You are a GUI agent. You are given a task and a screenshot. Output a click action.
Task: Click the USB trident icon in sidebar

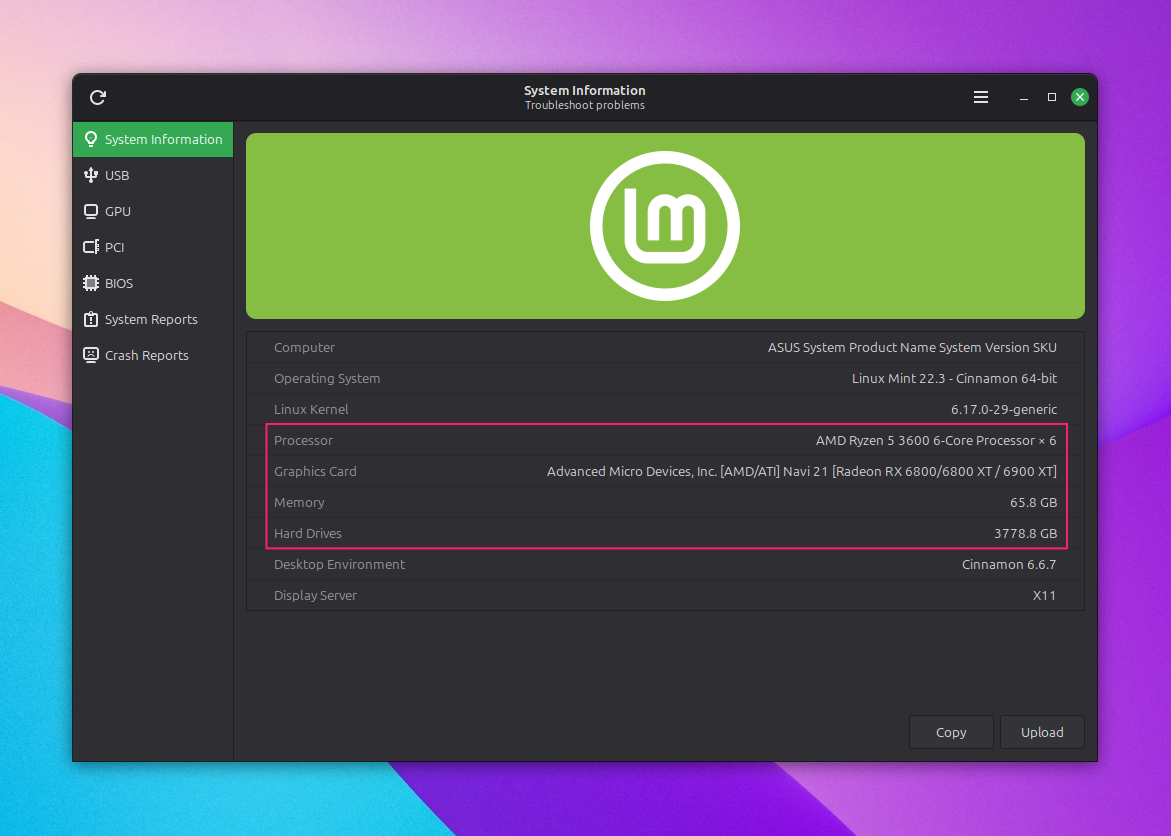pyautogui.click(x=91, y=175)
